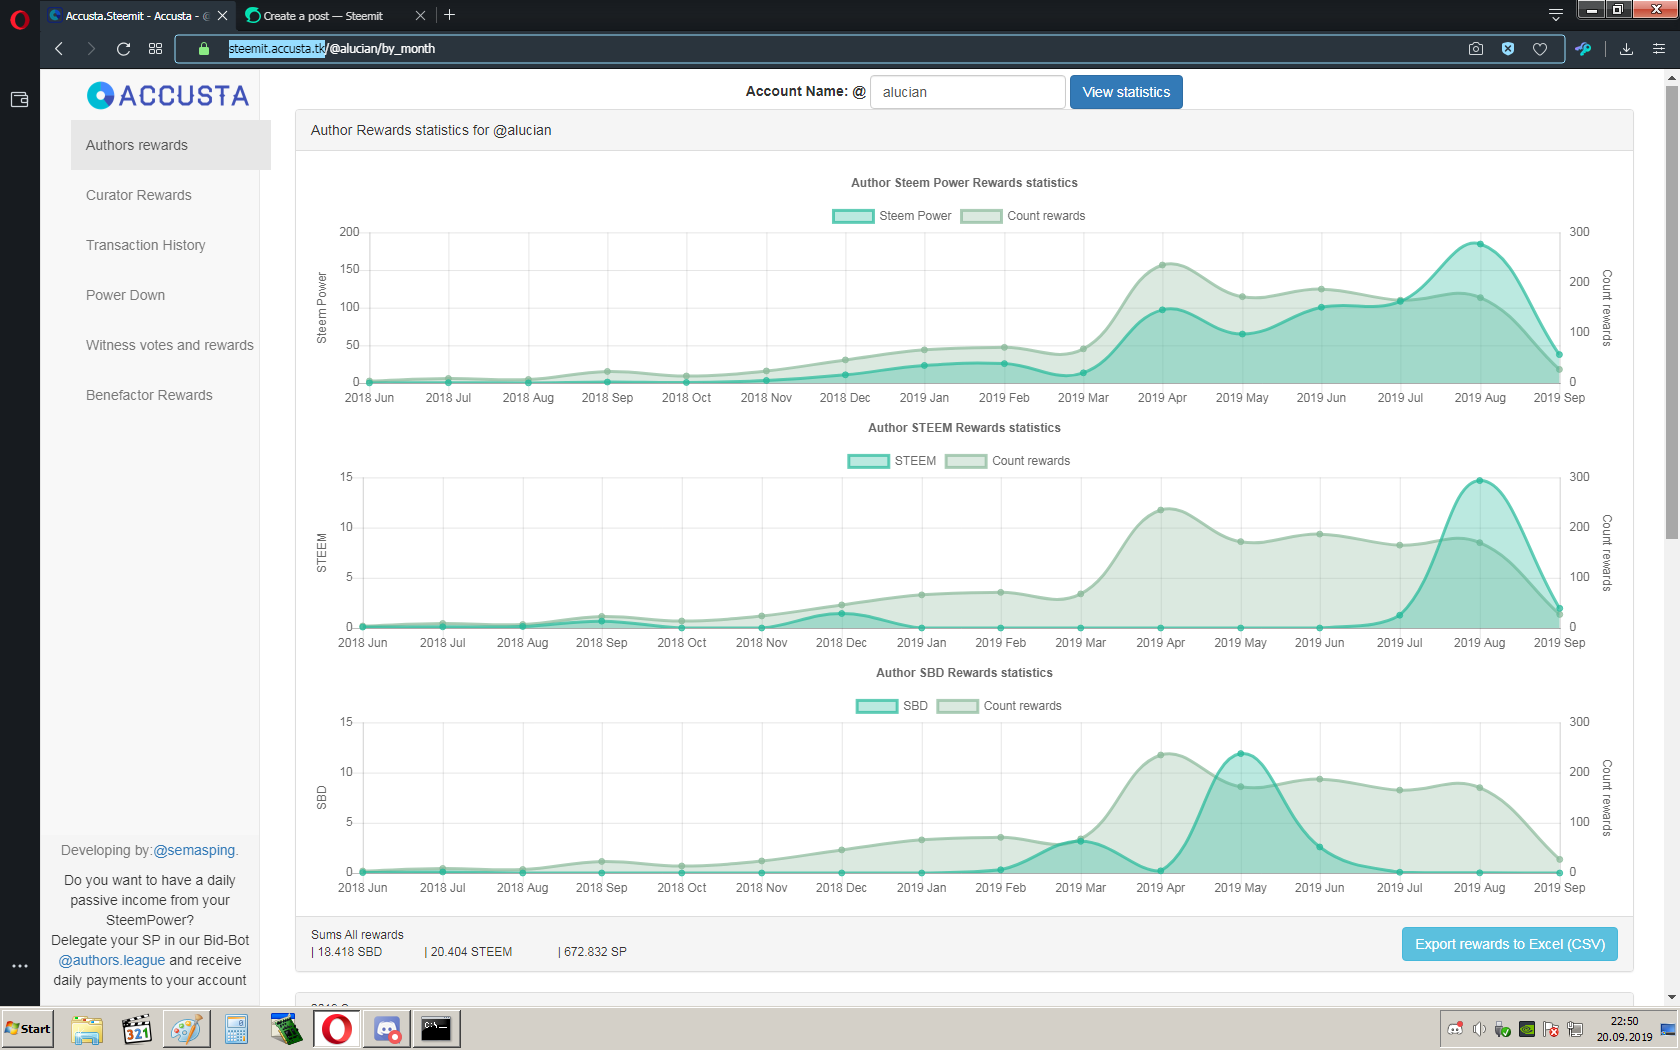Open the ad blocker shield icon
1680x1050 pixels.
point(1508,48)
